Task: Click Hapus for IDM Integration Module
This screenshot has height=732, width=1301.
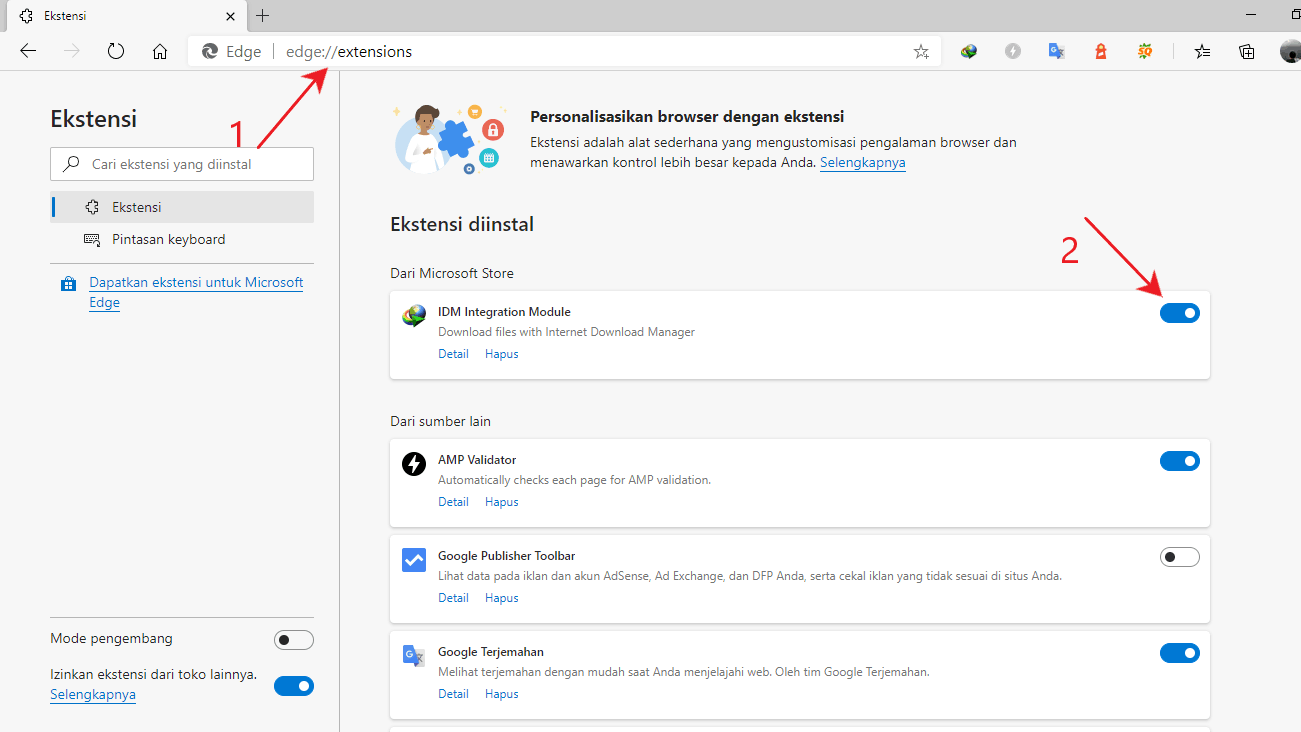Action: [x=502, y=354]
